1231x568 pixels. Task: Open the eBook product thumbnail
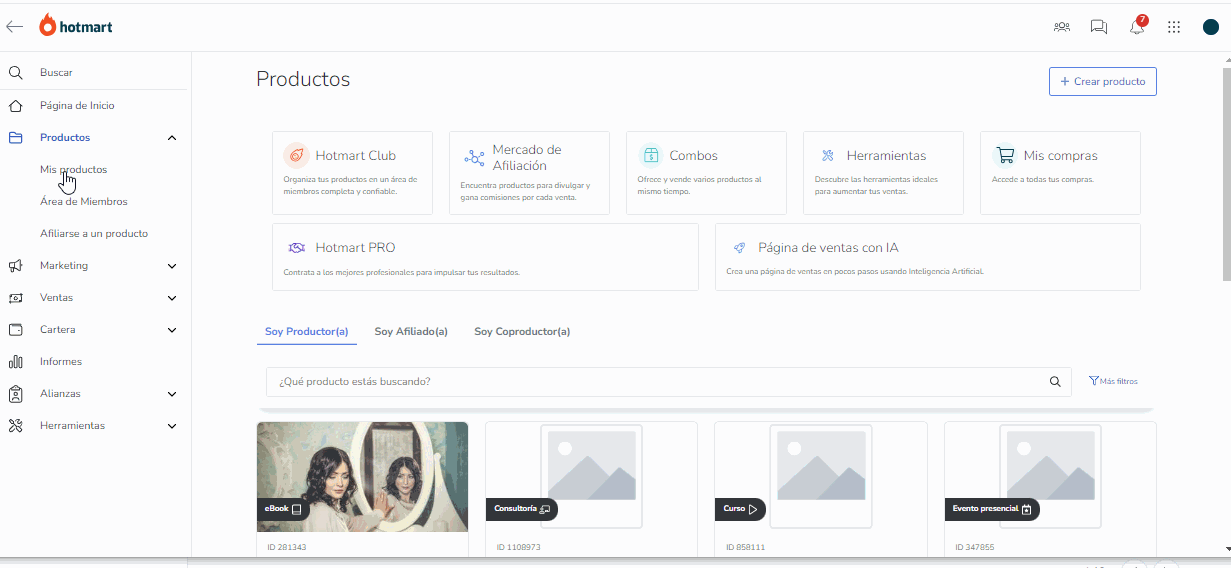362,476
